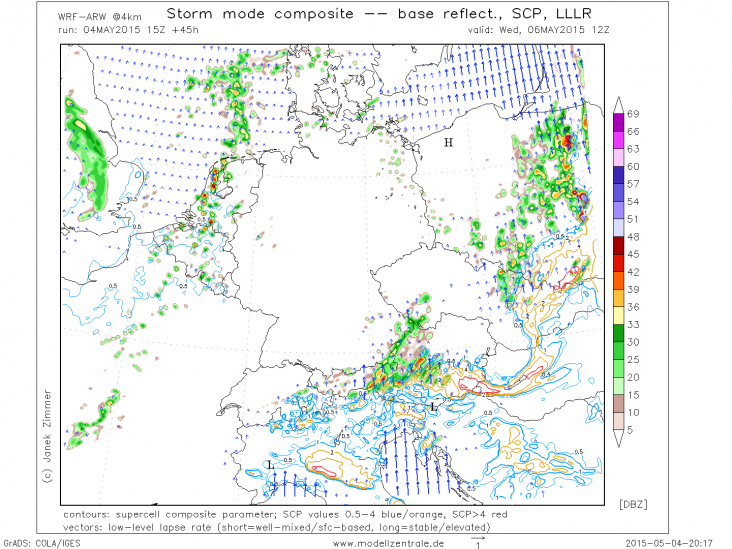
Task: Click the top arrow tip of the color legend
Action: tap(619, 103)
